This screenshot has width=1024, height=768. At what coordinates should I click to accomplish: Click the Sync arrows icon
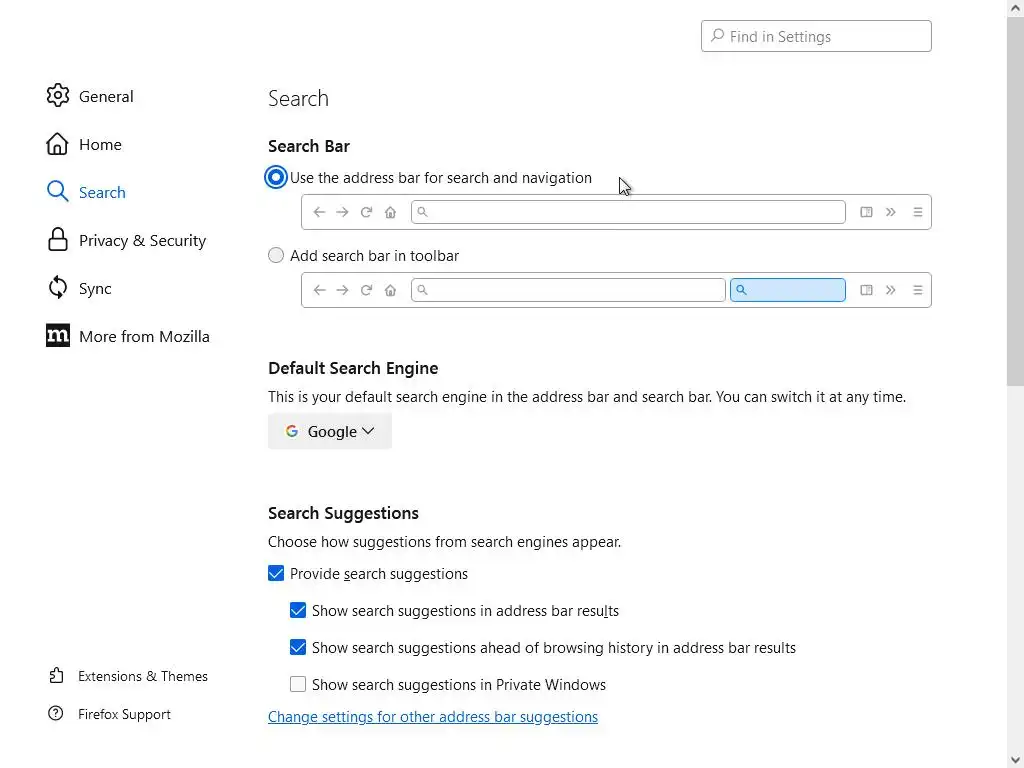point(58,288)
